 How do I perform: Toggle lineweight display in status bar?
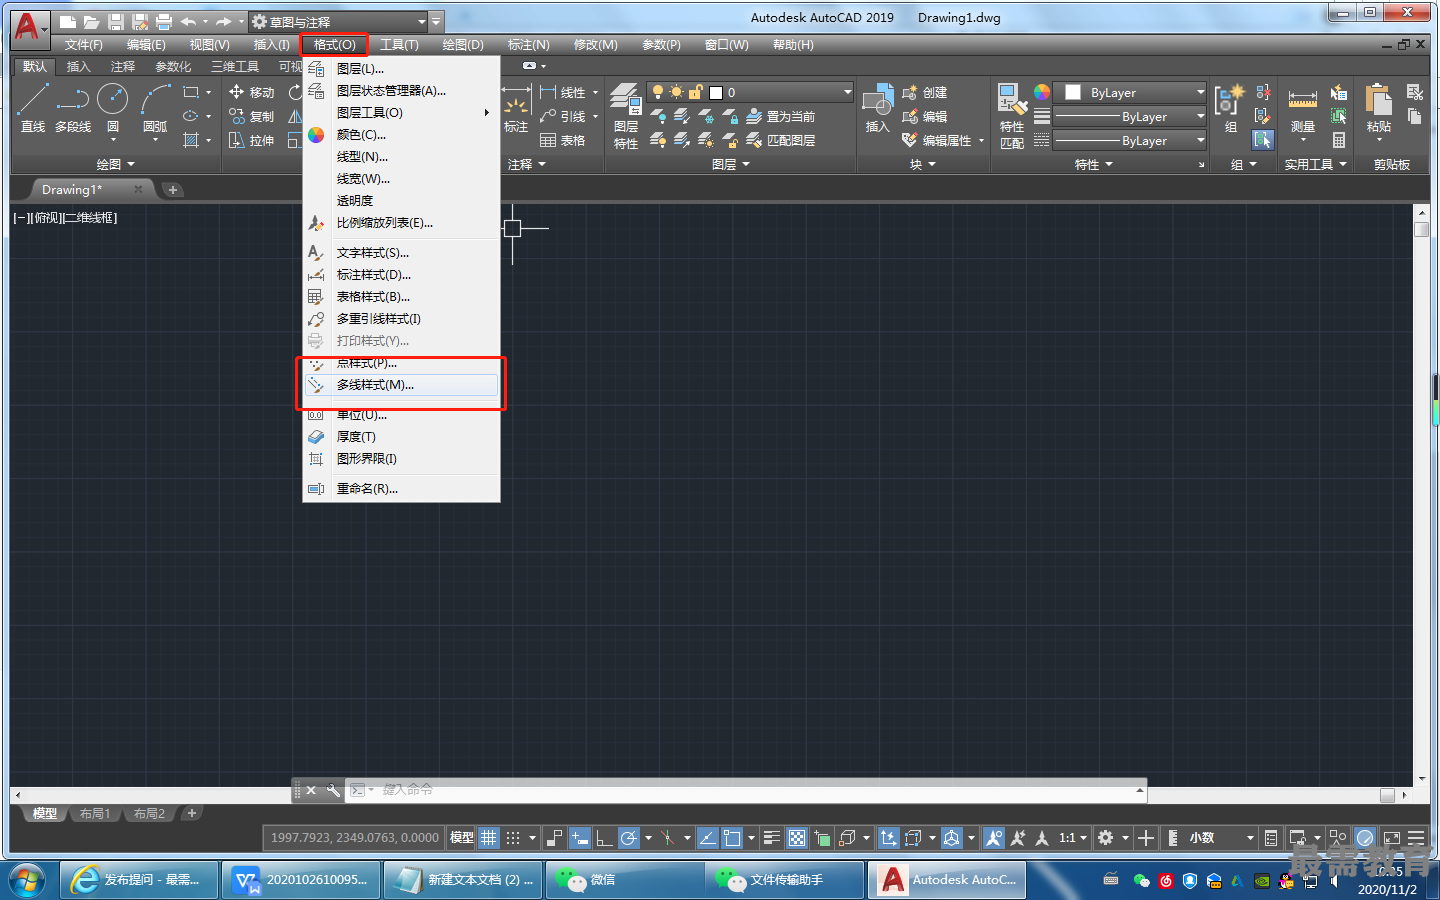pos(772,838)
